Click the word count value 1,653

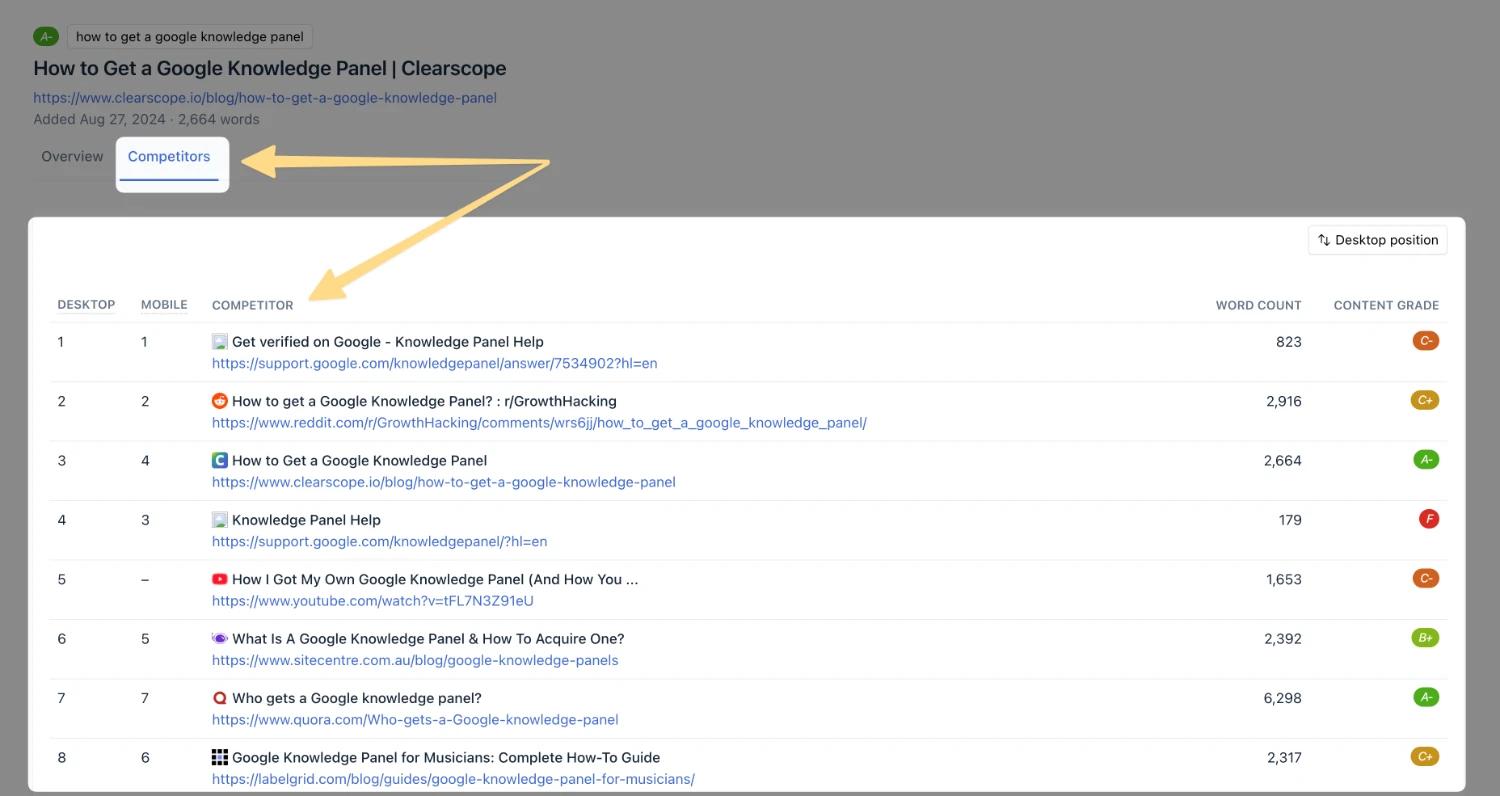[1284, 579]
